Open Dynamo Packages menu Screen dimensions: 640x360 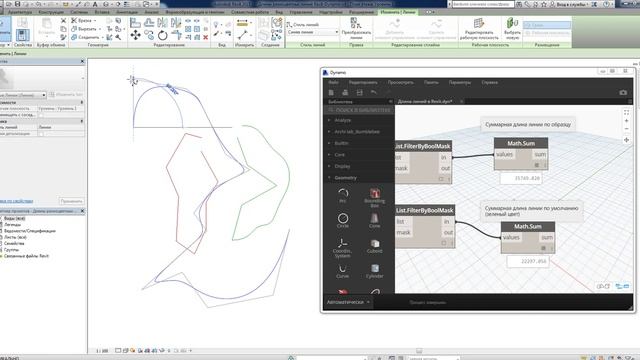coord(431,82)
